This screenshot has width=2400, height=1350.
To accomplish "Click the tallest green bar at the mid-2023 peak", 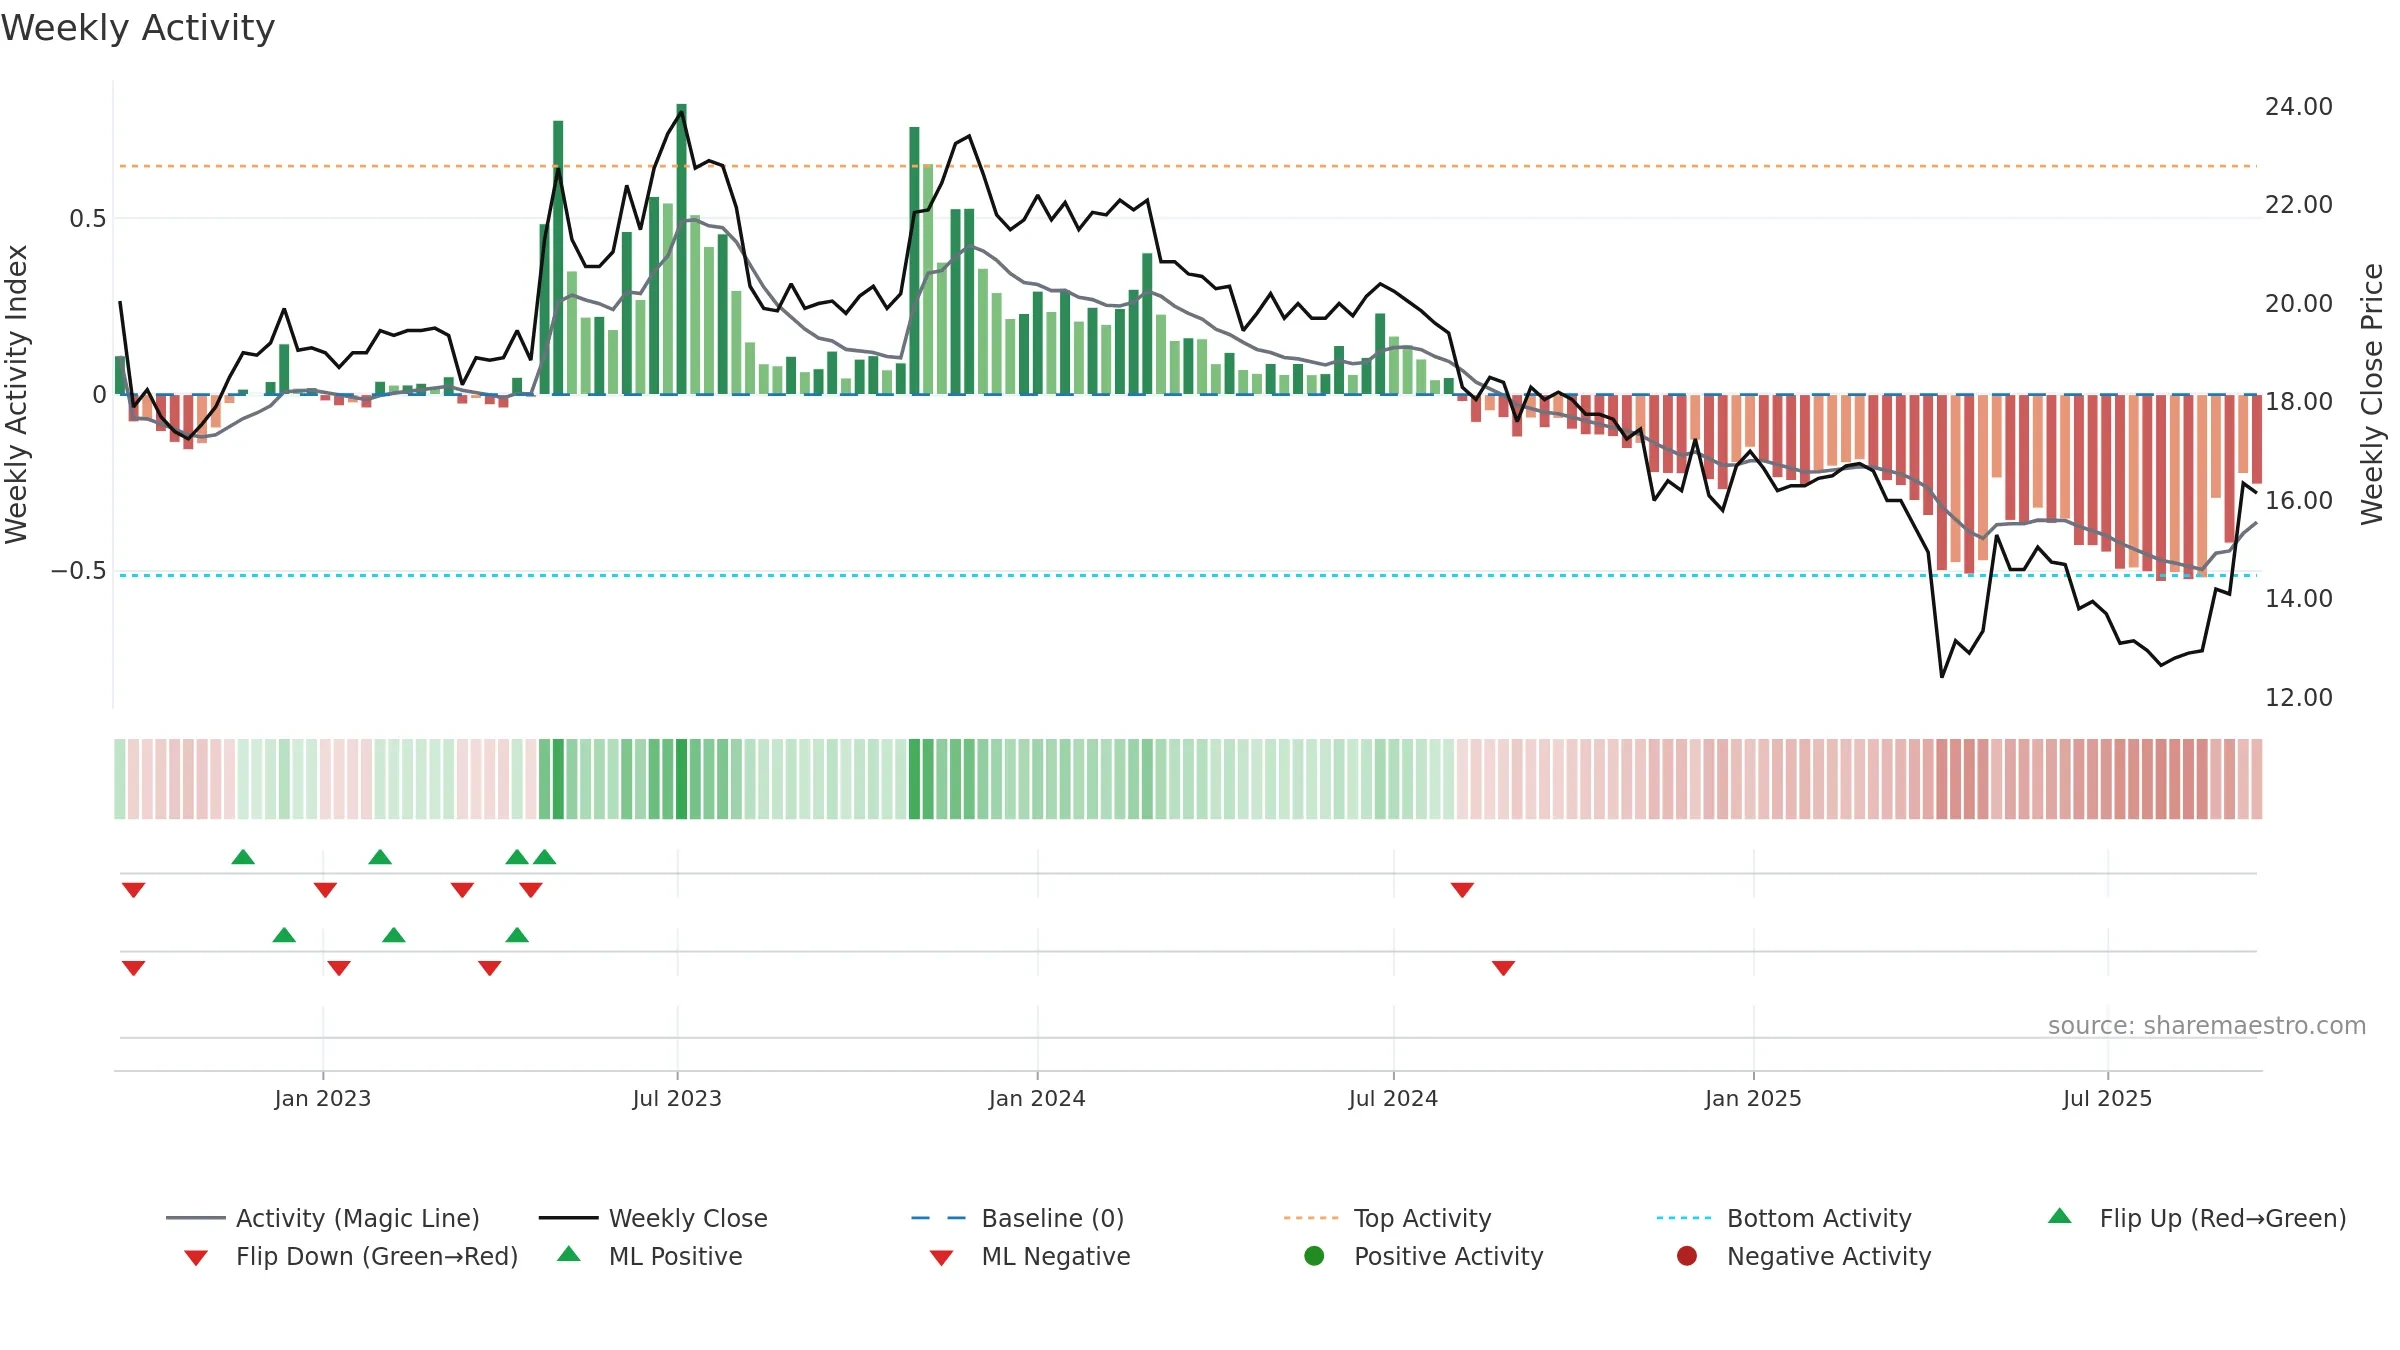I will point(681,249).
